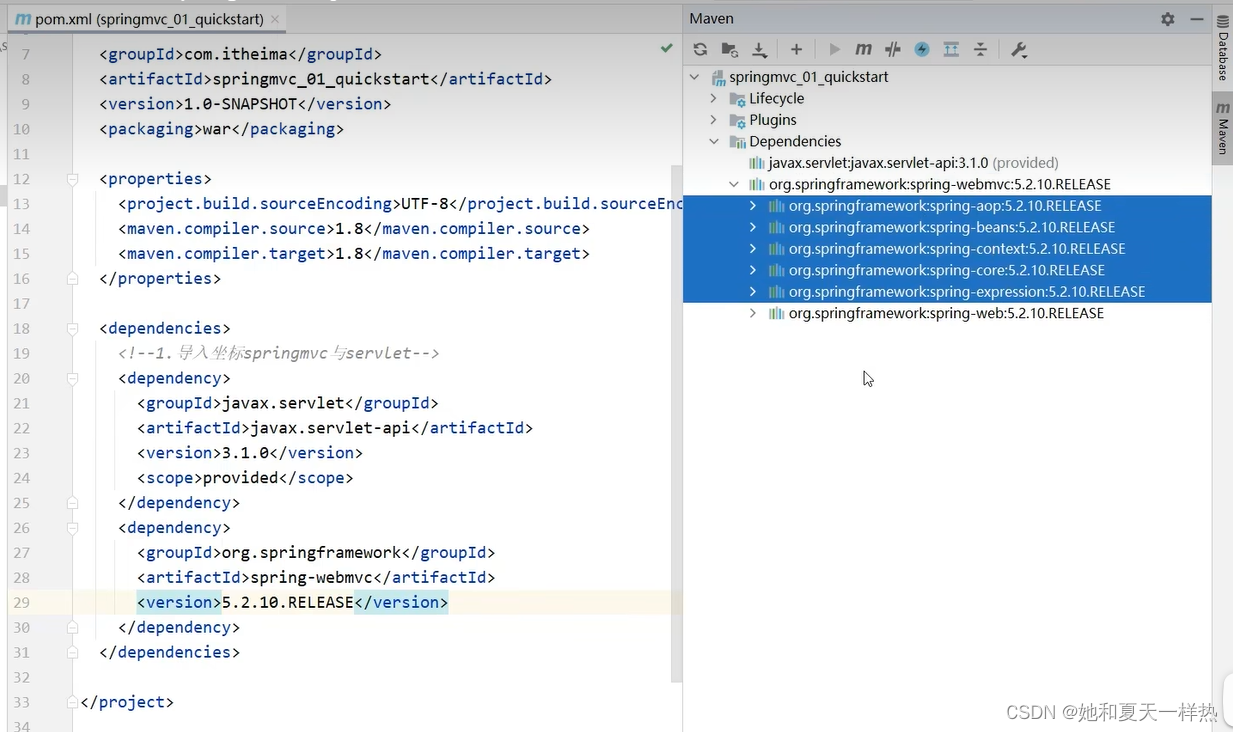Click the Maven side tab
The height and width of the screenshot is (732, 1233).
(x=1222, y=128)
